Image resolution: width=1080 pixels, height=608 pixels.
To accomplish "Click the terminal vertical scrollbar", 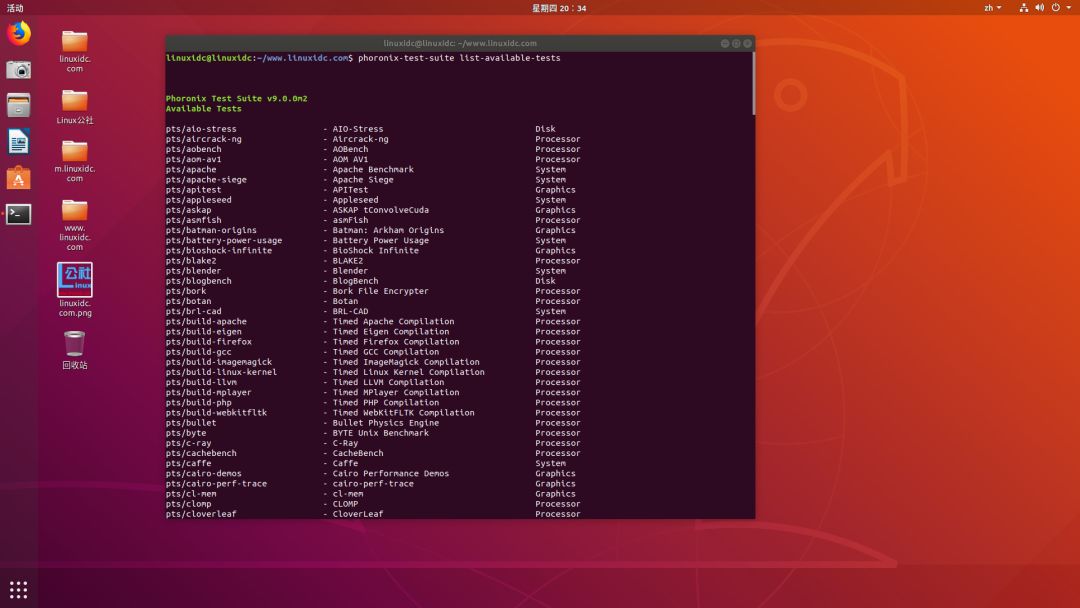I will tap(754, 84).
